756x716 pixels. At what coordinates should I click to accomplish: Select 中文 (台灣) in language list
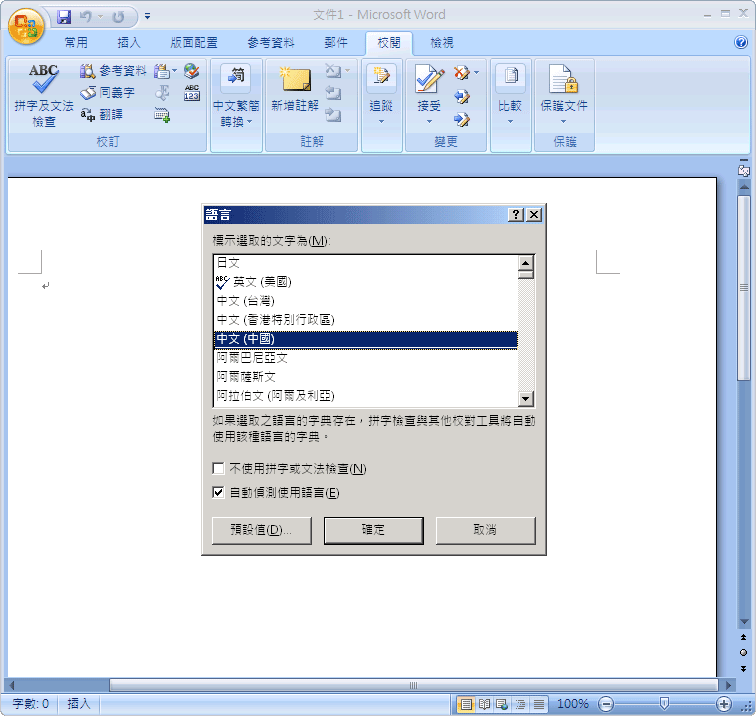(x=365, y=301)
